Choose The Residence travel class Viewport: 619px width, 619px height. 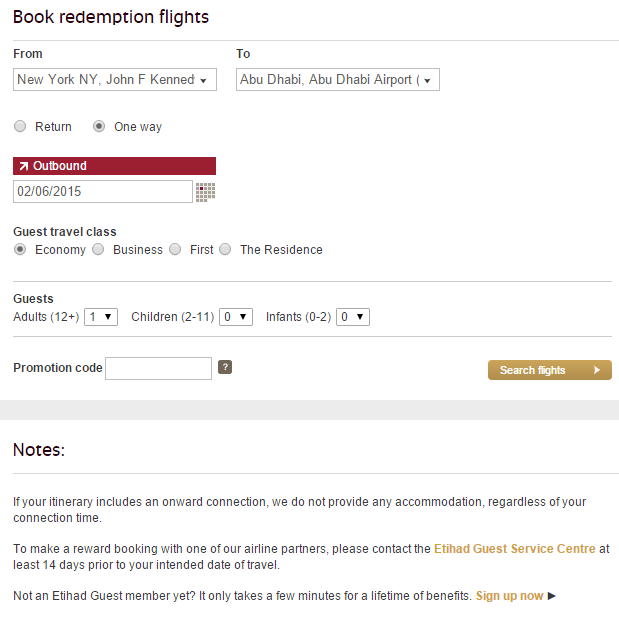225,249
